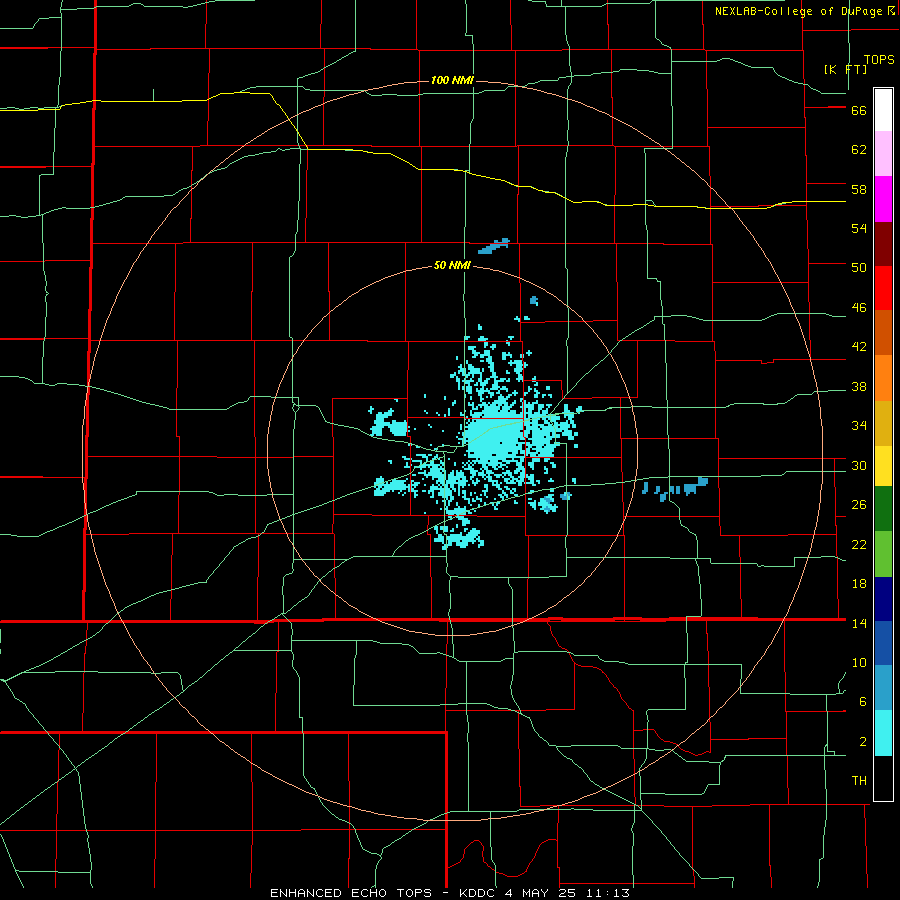Click the 100 NMI range ring label
Screen dimensions: 900x900
(x=452, y=80)
